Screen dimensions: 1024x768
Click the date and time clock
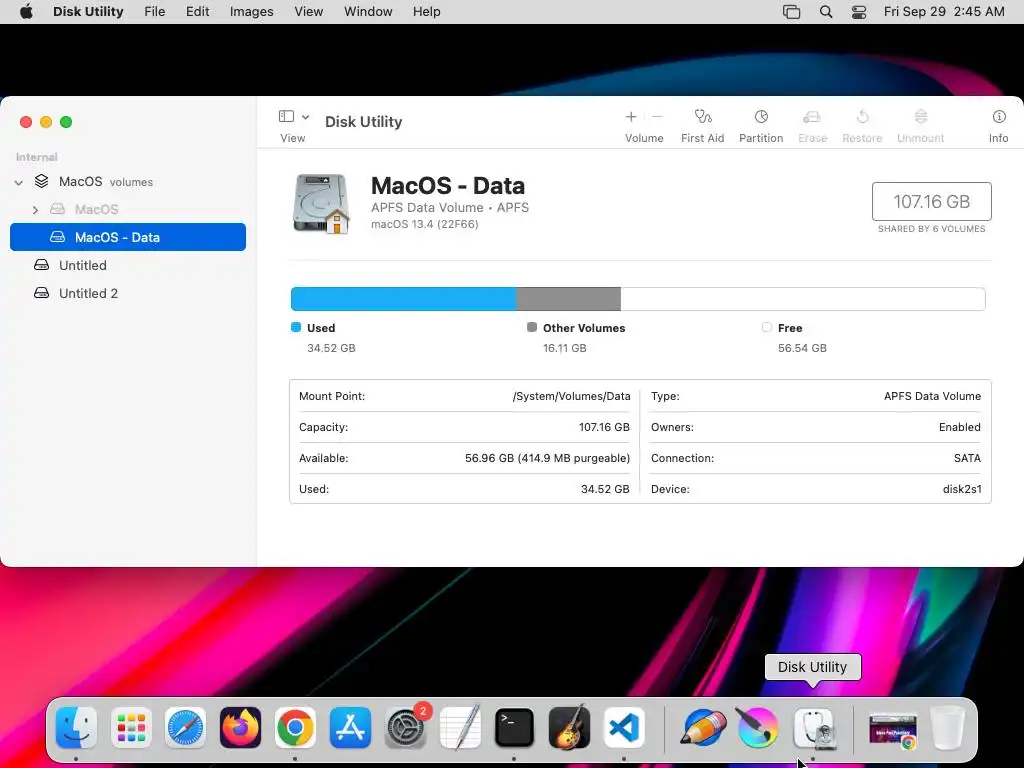point(944,12)
